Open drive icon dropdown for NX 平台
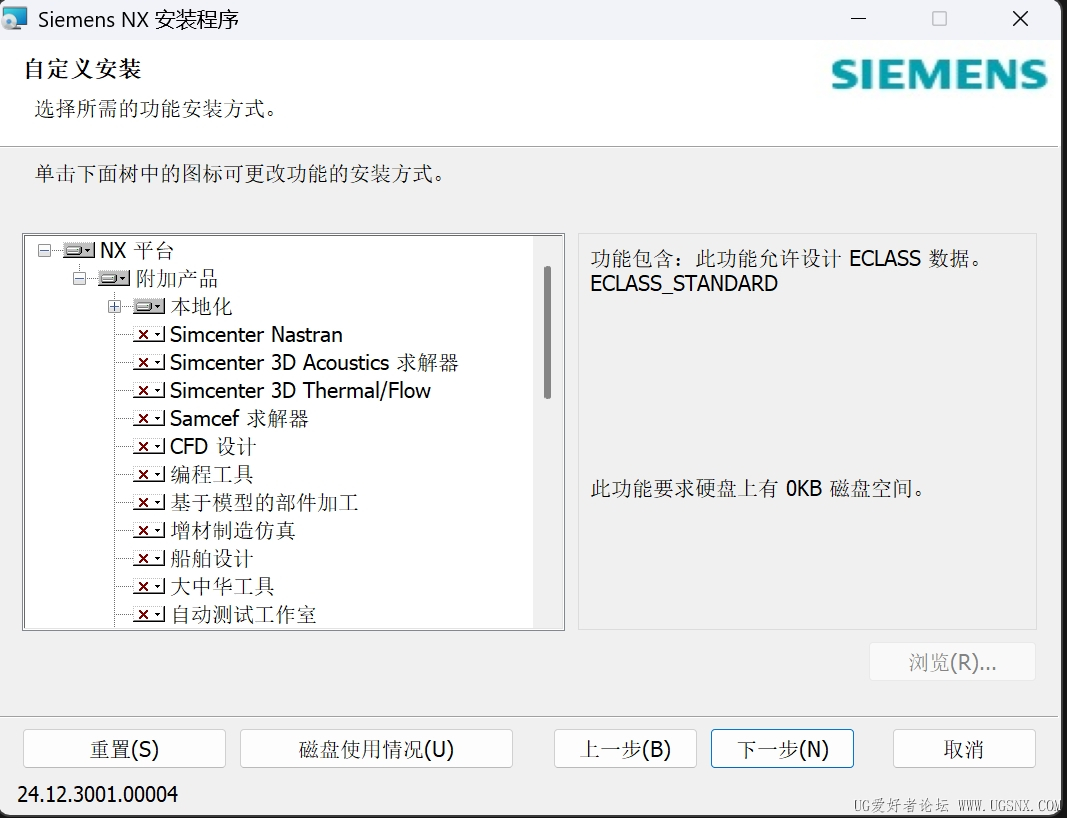 (79, 250)
